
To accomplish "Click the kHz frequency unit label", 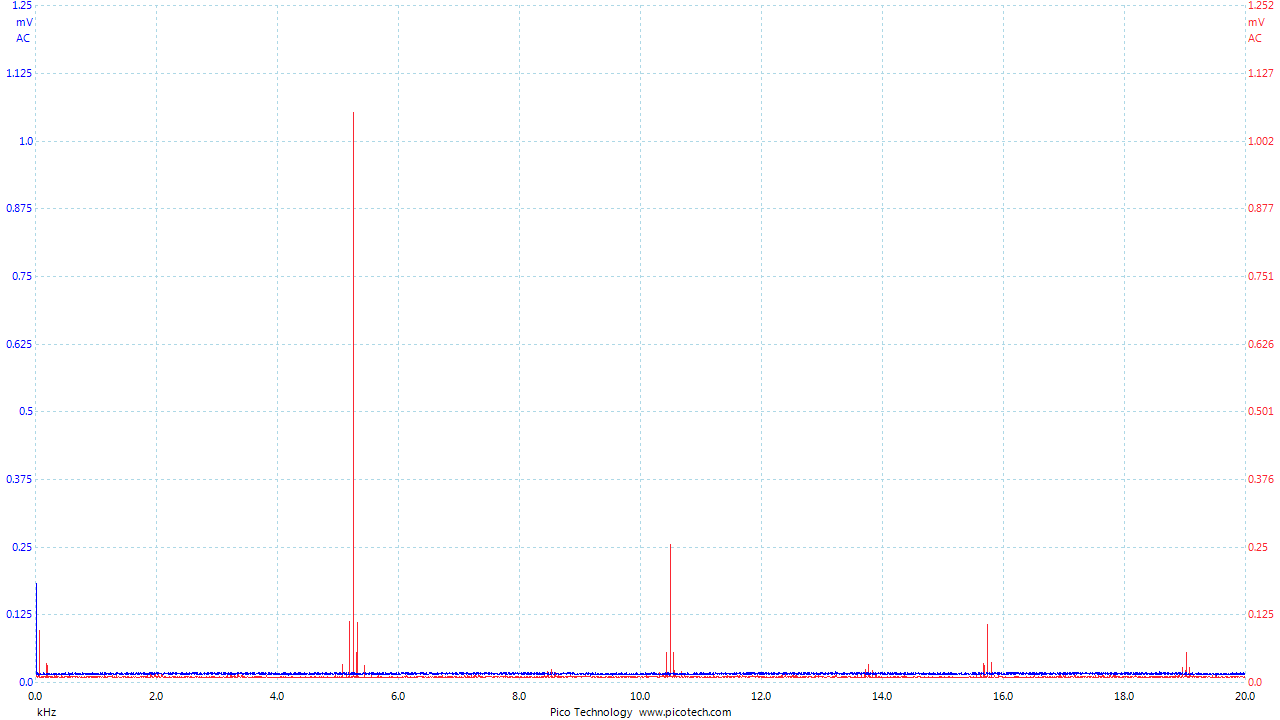I will tap(46, 712).
